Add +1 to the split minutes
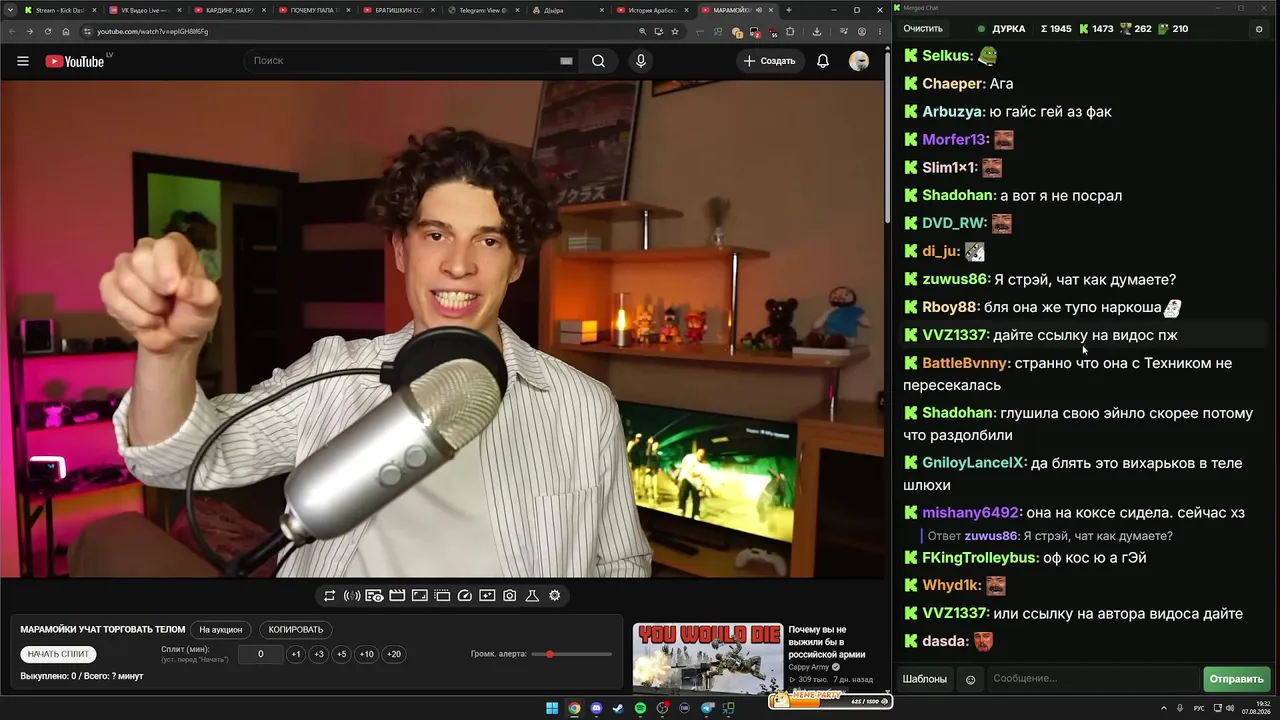The height and width of the screenshot is (720, 1280). click(x=296, y=654)
